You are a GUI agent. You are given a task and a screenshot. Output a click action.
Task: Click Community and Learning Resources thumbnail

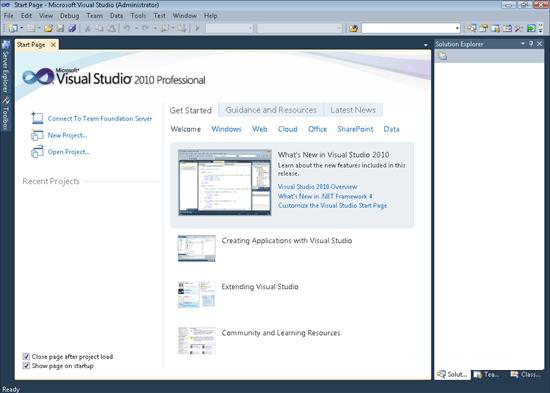click(x=196, y=341)
